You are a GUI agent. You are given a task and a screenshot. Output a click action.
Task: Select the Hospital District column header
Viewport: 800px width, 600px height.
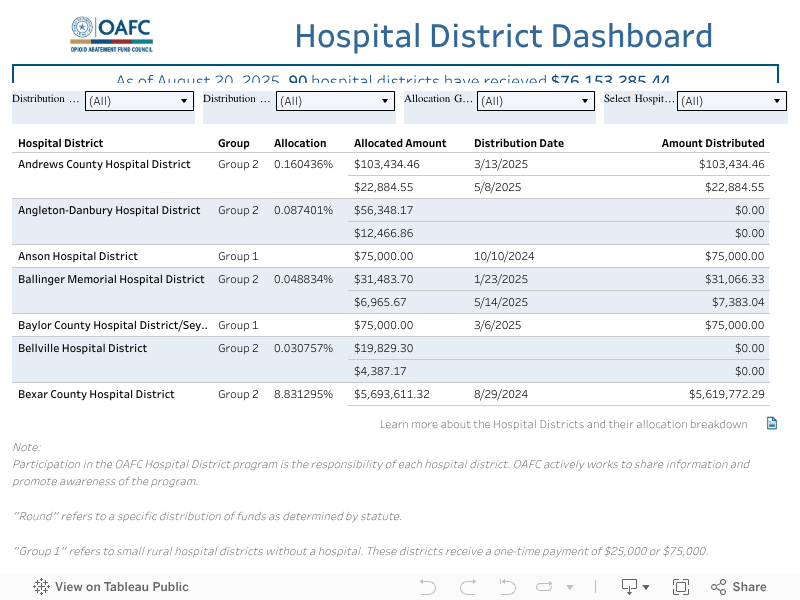[x=60, y=143]
